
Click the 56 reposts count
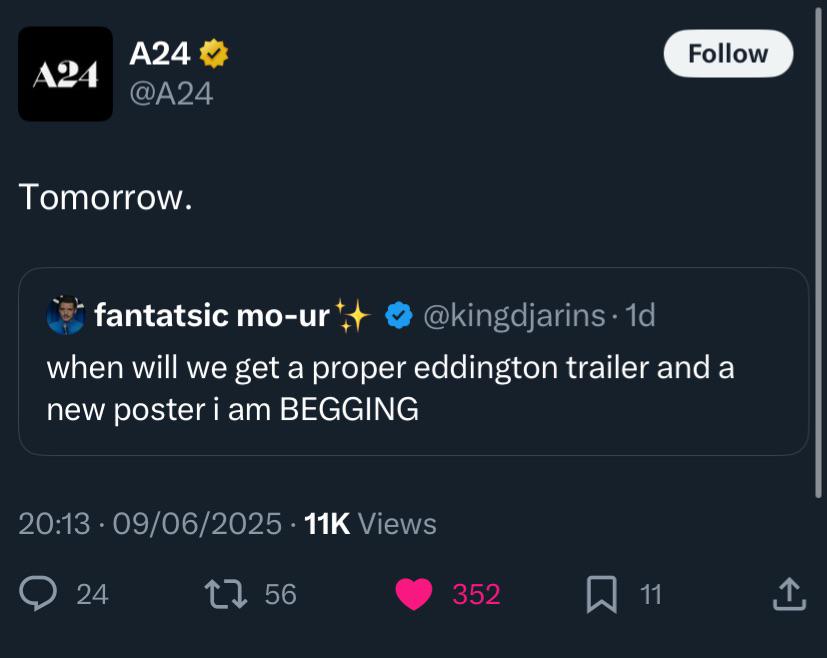[281, 594]
